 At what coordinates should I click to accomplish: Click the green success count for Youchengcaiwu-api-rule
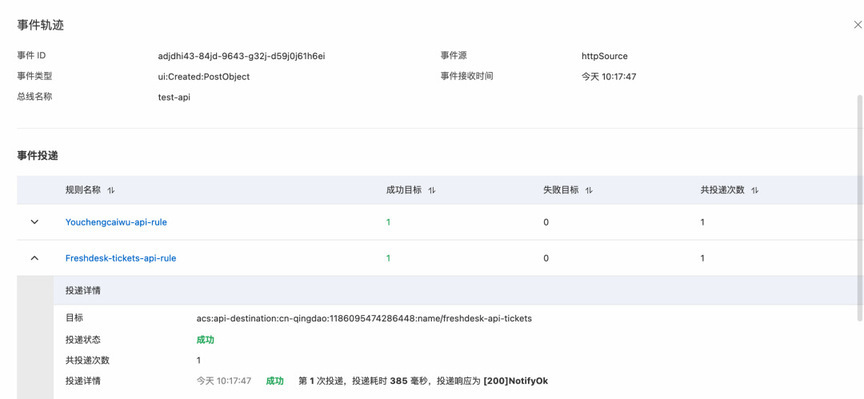[x=388, y=222]
